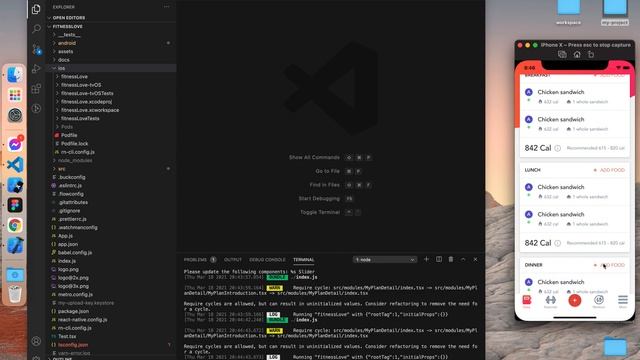Expand the src folder
The width and height of the screenshot is (640, 360).
62,169
